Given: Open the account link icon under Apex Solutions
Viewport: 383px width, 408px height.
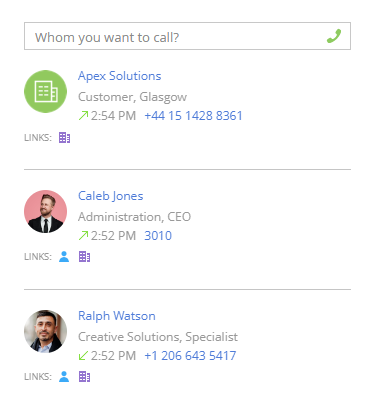Looking at the screenshot, I should 64,137.
